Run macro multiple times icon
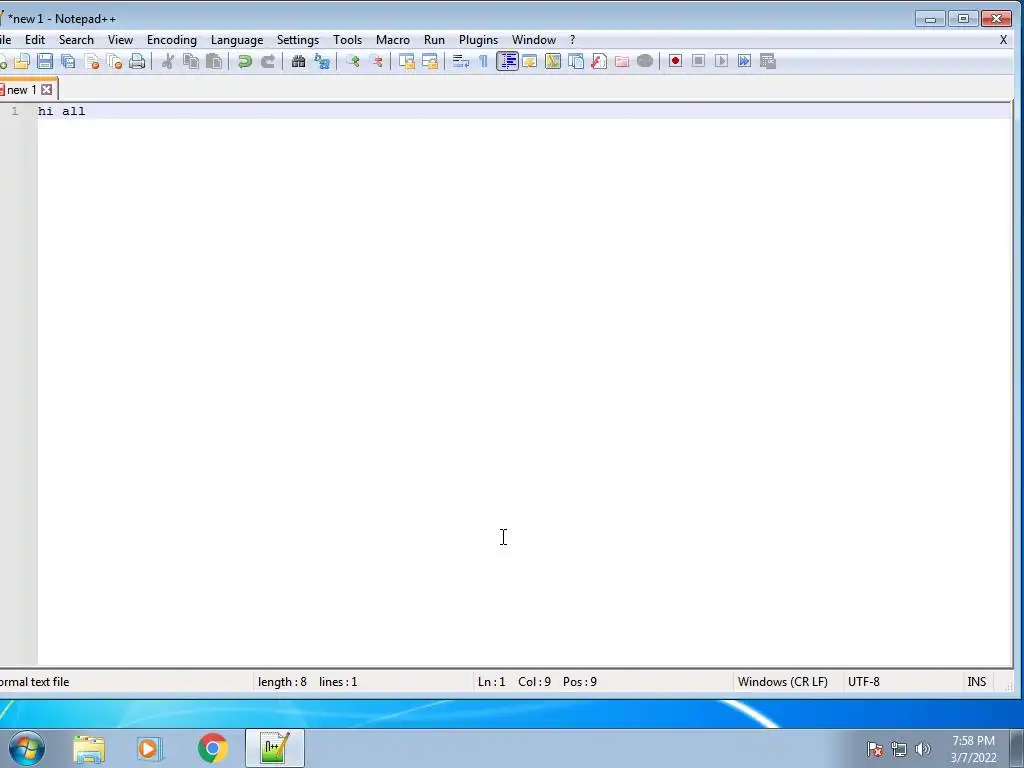This screenshot has width=1024, height=768. click(744, 61)
